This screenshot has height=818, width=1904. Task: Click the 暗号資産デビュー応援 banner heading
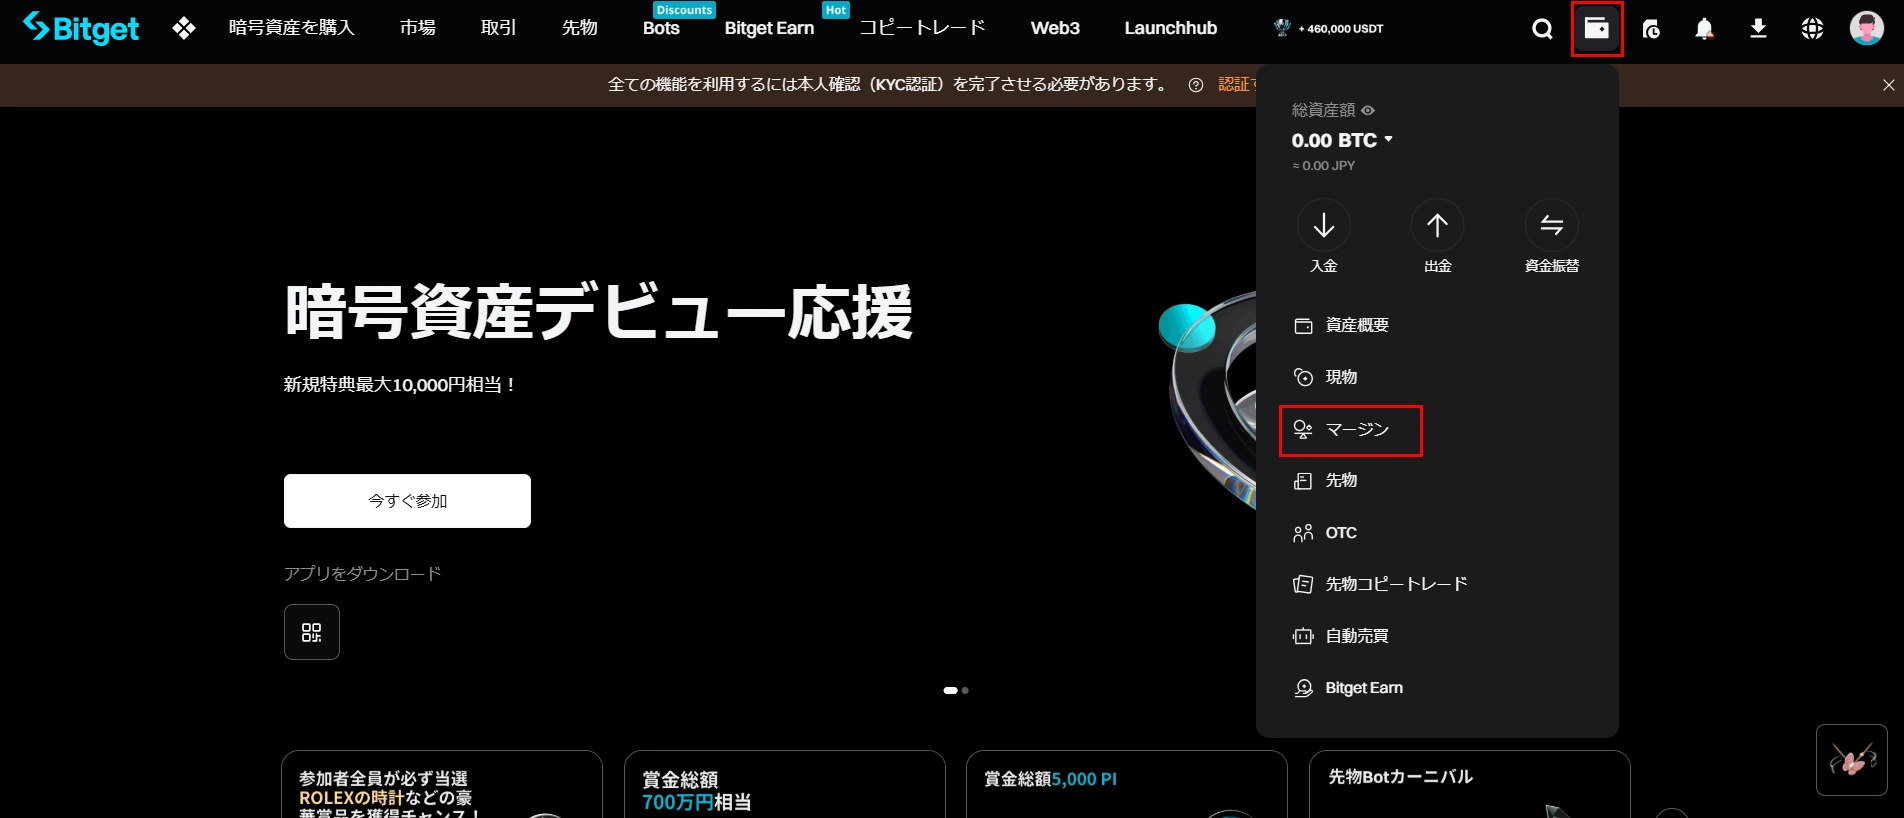coord(599,312)
